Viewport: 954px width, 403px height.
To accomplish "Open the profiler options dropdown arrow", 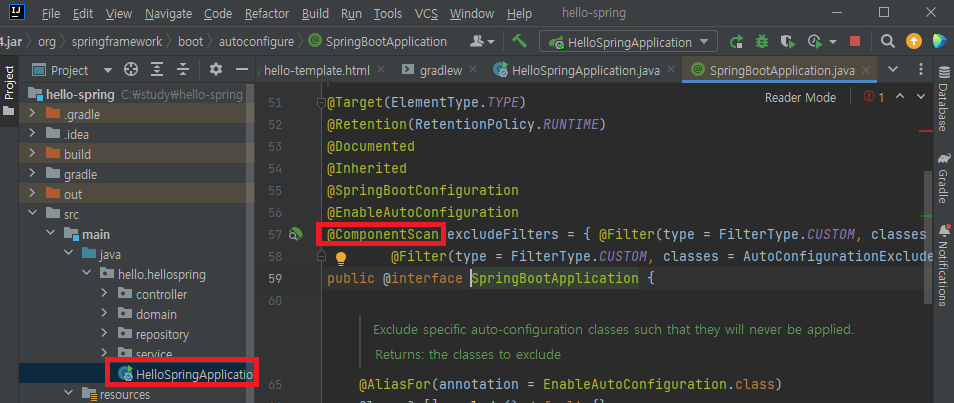I will click(833, 42).
